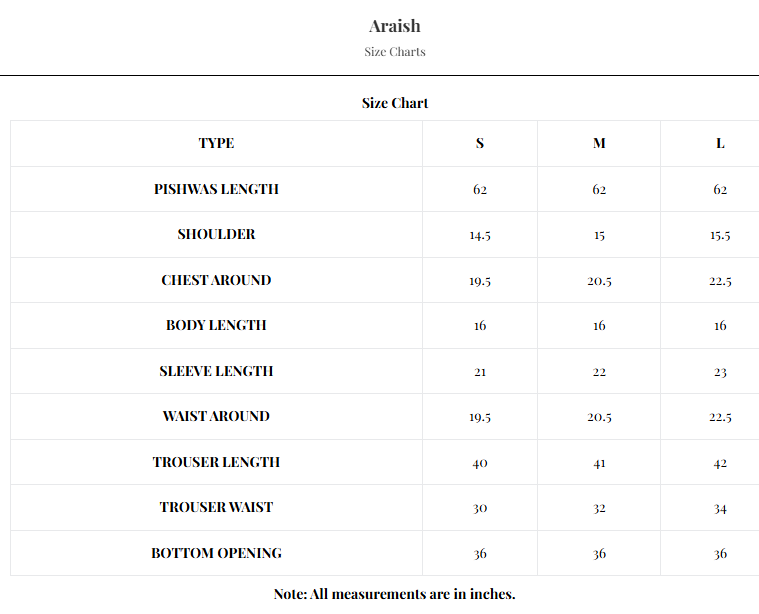Viewport: 759px width, 614px height.
Task: Select the TYPE column header
Action: tap(216, 143)
